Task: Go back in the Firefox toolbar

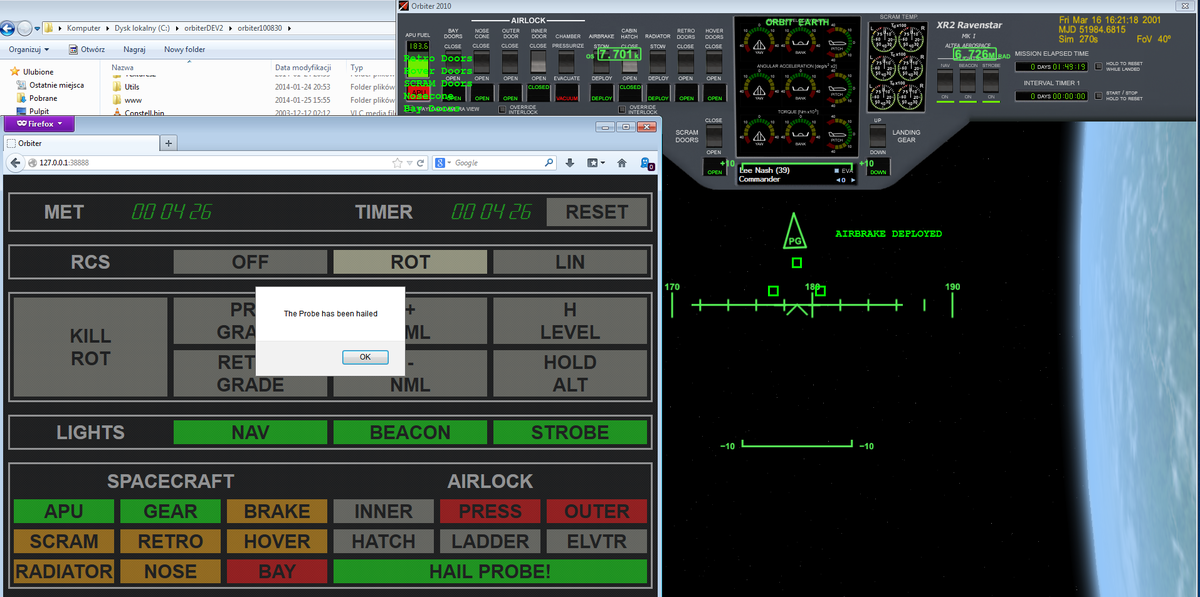Action: [x=17, y=163]
